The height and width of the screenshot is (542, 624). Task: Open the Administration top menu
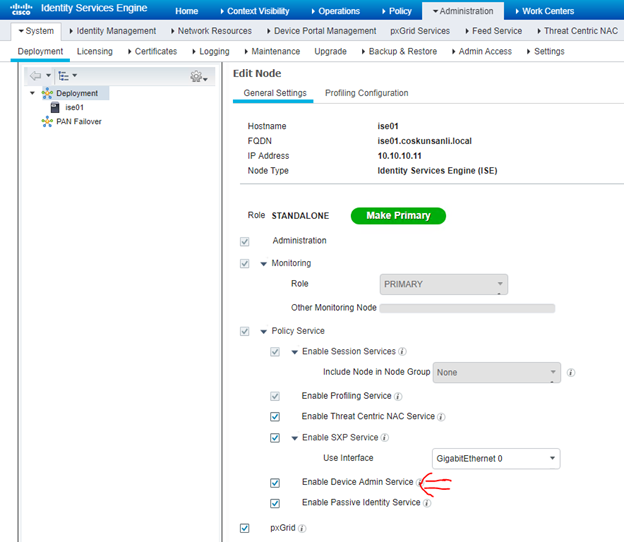[463, 11]
